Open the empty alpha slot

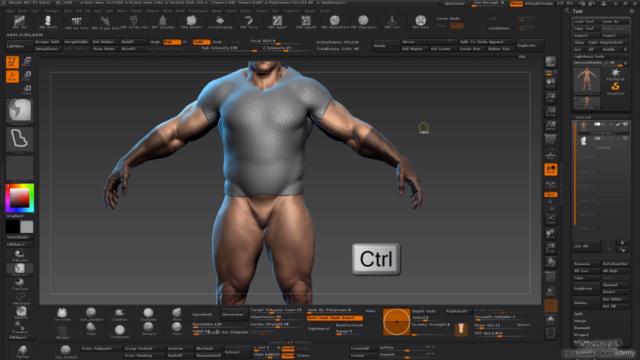pyautogui.click(x=20, y=168)
